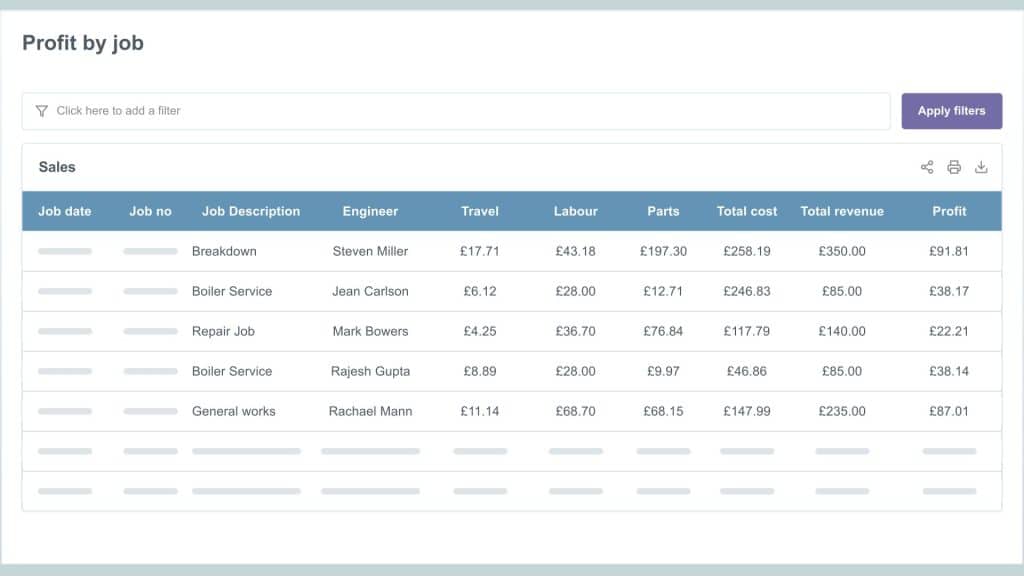Screen dimensions: 1024x576
Task: Sort by Total revenue column header
Action: coord(842,212)
